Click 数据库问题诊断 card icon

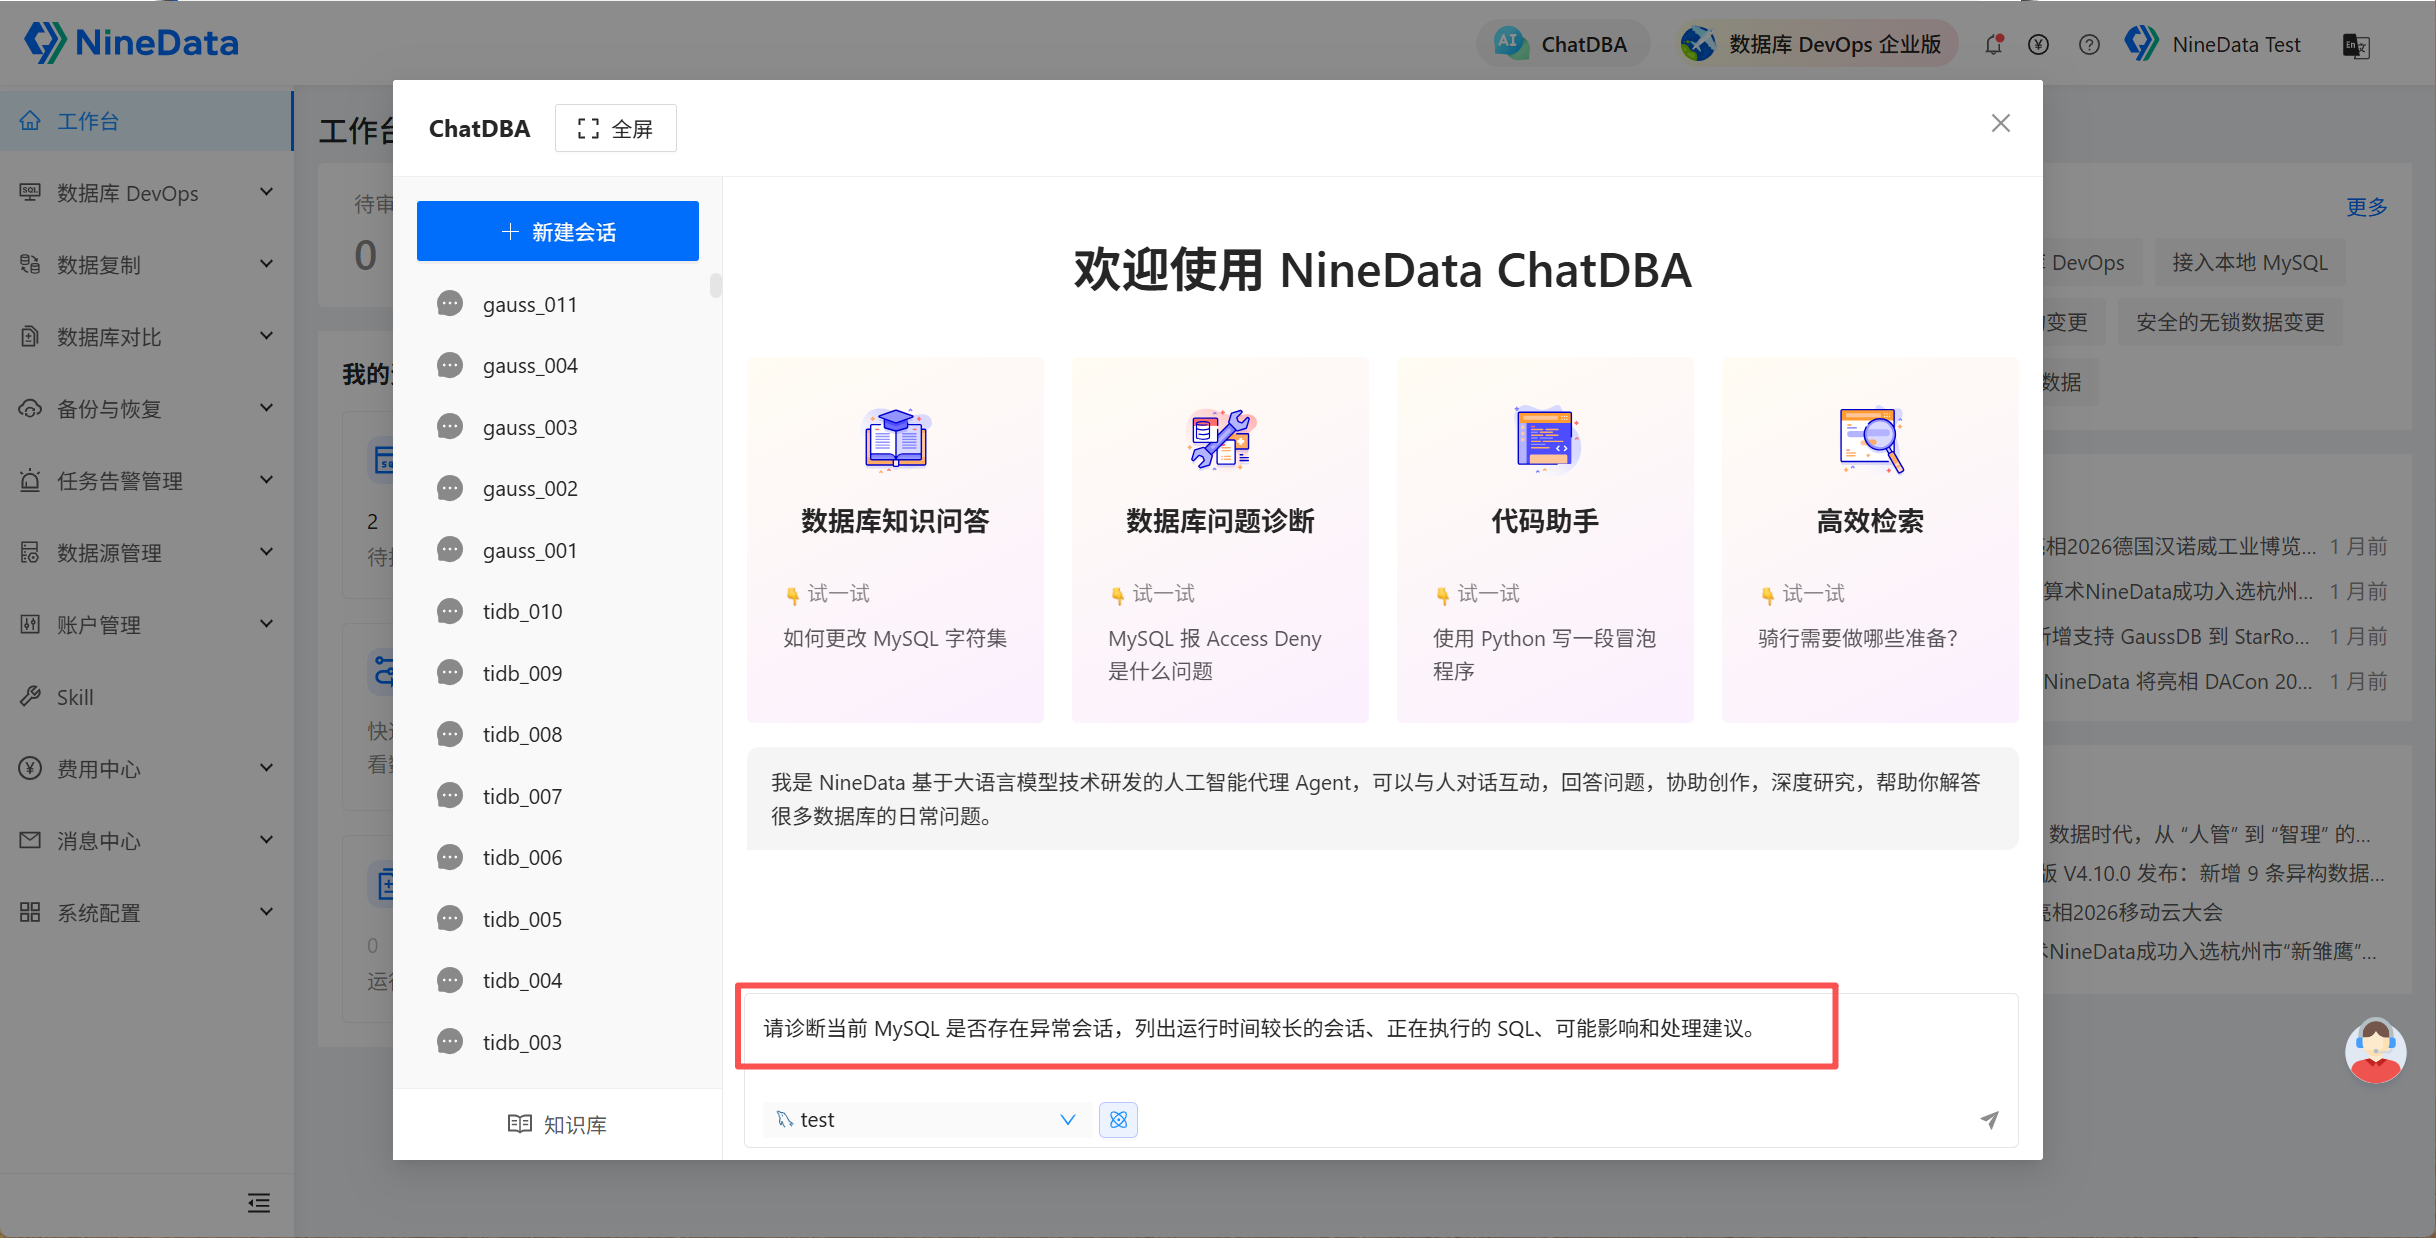[x=1220, y=438]
